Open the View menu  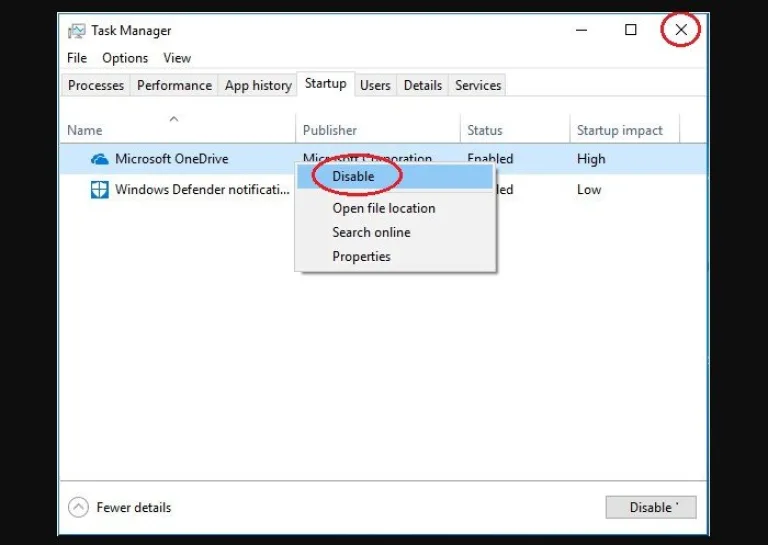tap(177, 58)
